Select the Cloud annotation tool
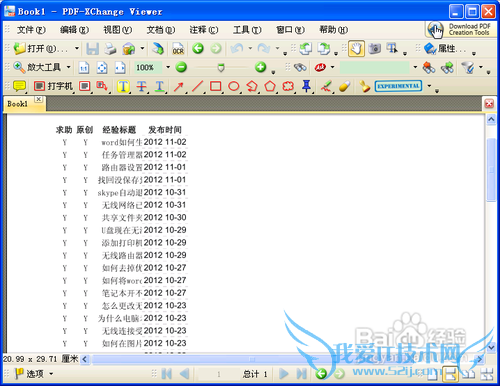500x386 pixels. tap(288, 86)
